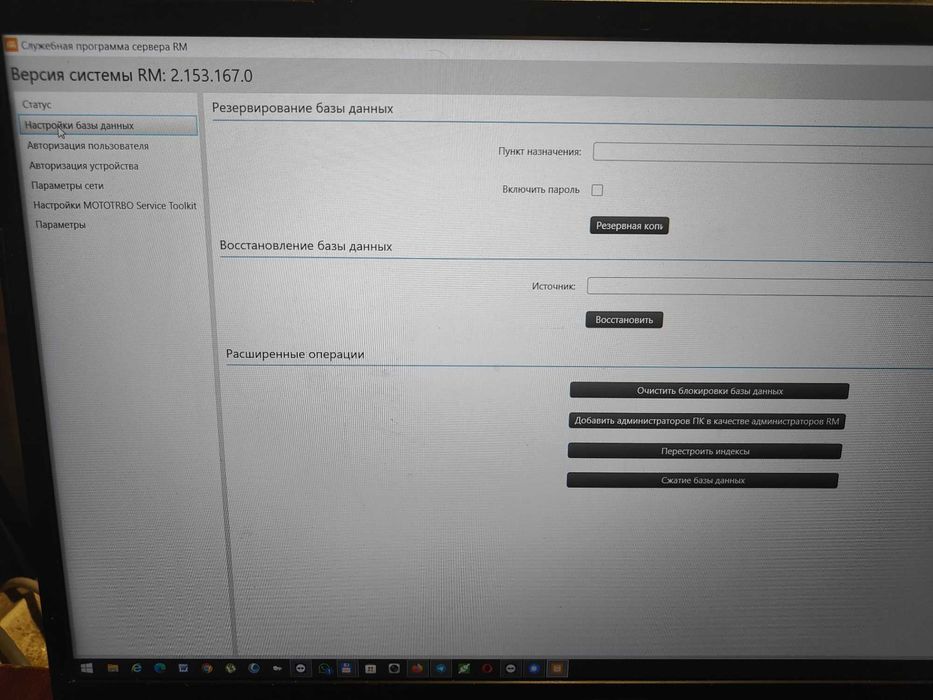This screenshot has width=933, height=700.
Task: Select the Параметры sidebar item
Action: (60, 224)
